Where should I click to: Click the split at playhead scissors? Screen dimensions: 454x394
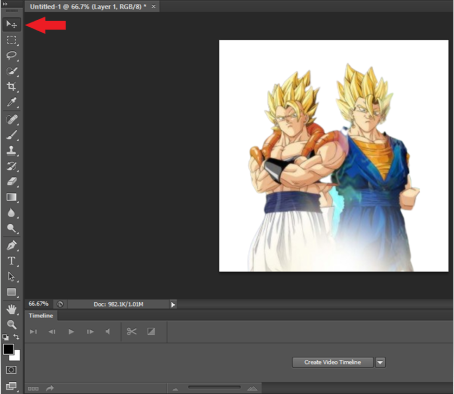(132, 331)
